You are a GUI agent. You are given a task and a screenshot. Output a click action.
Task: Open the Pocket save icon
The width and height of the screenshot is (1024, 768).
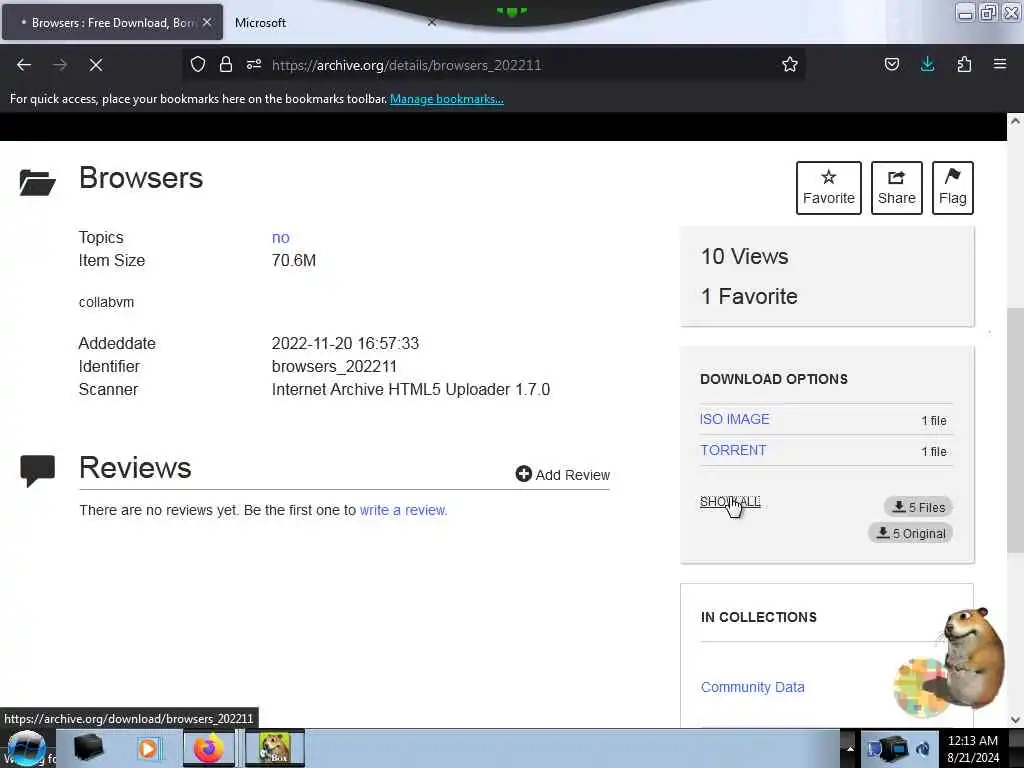(891, 64)
